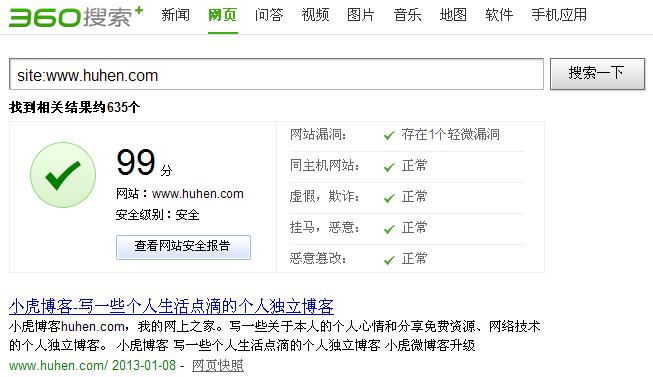Viewport: 653px width, 377px height.
Task: Click the 2013-01-08 result date
Action: click(x=144, y=365)
